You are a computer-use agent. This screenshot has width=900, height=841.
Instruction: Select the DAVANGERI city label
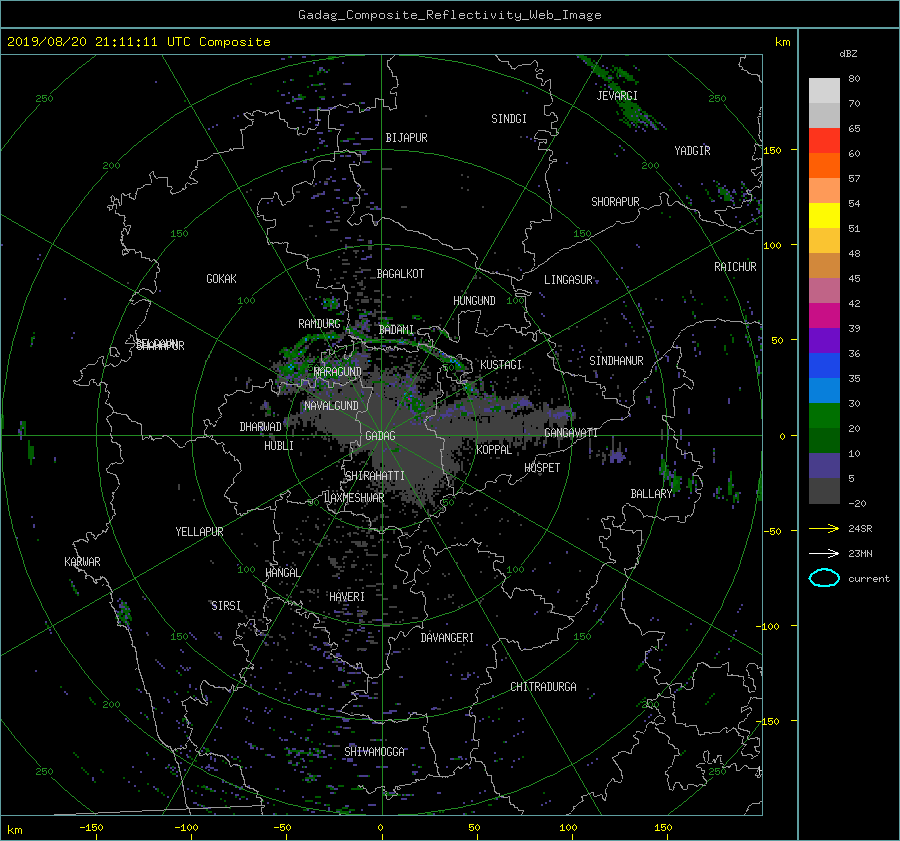pyautogui.click(x=447, y=638)
